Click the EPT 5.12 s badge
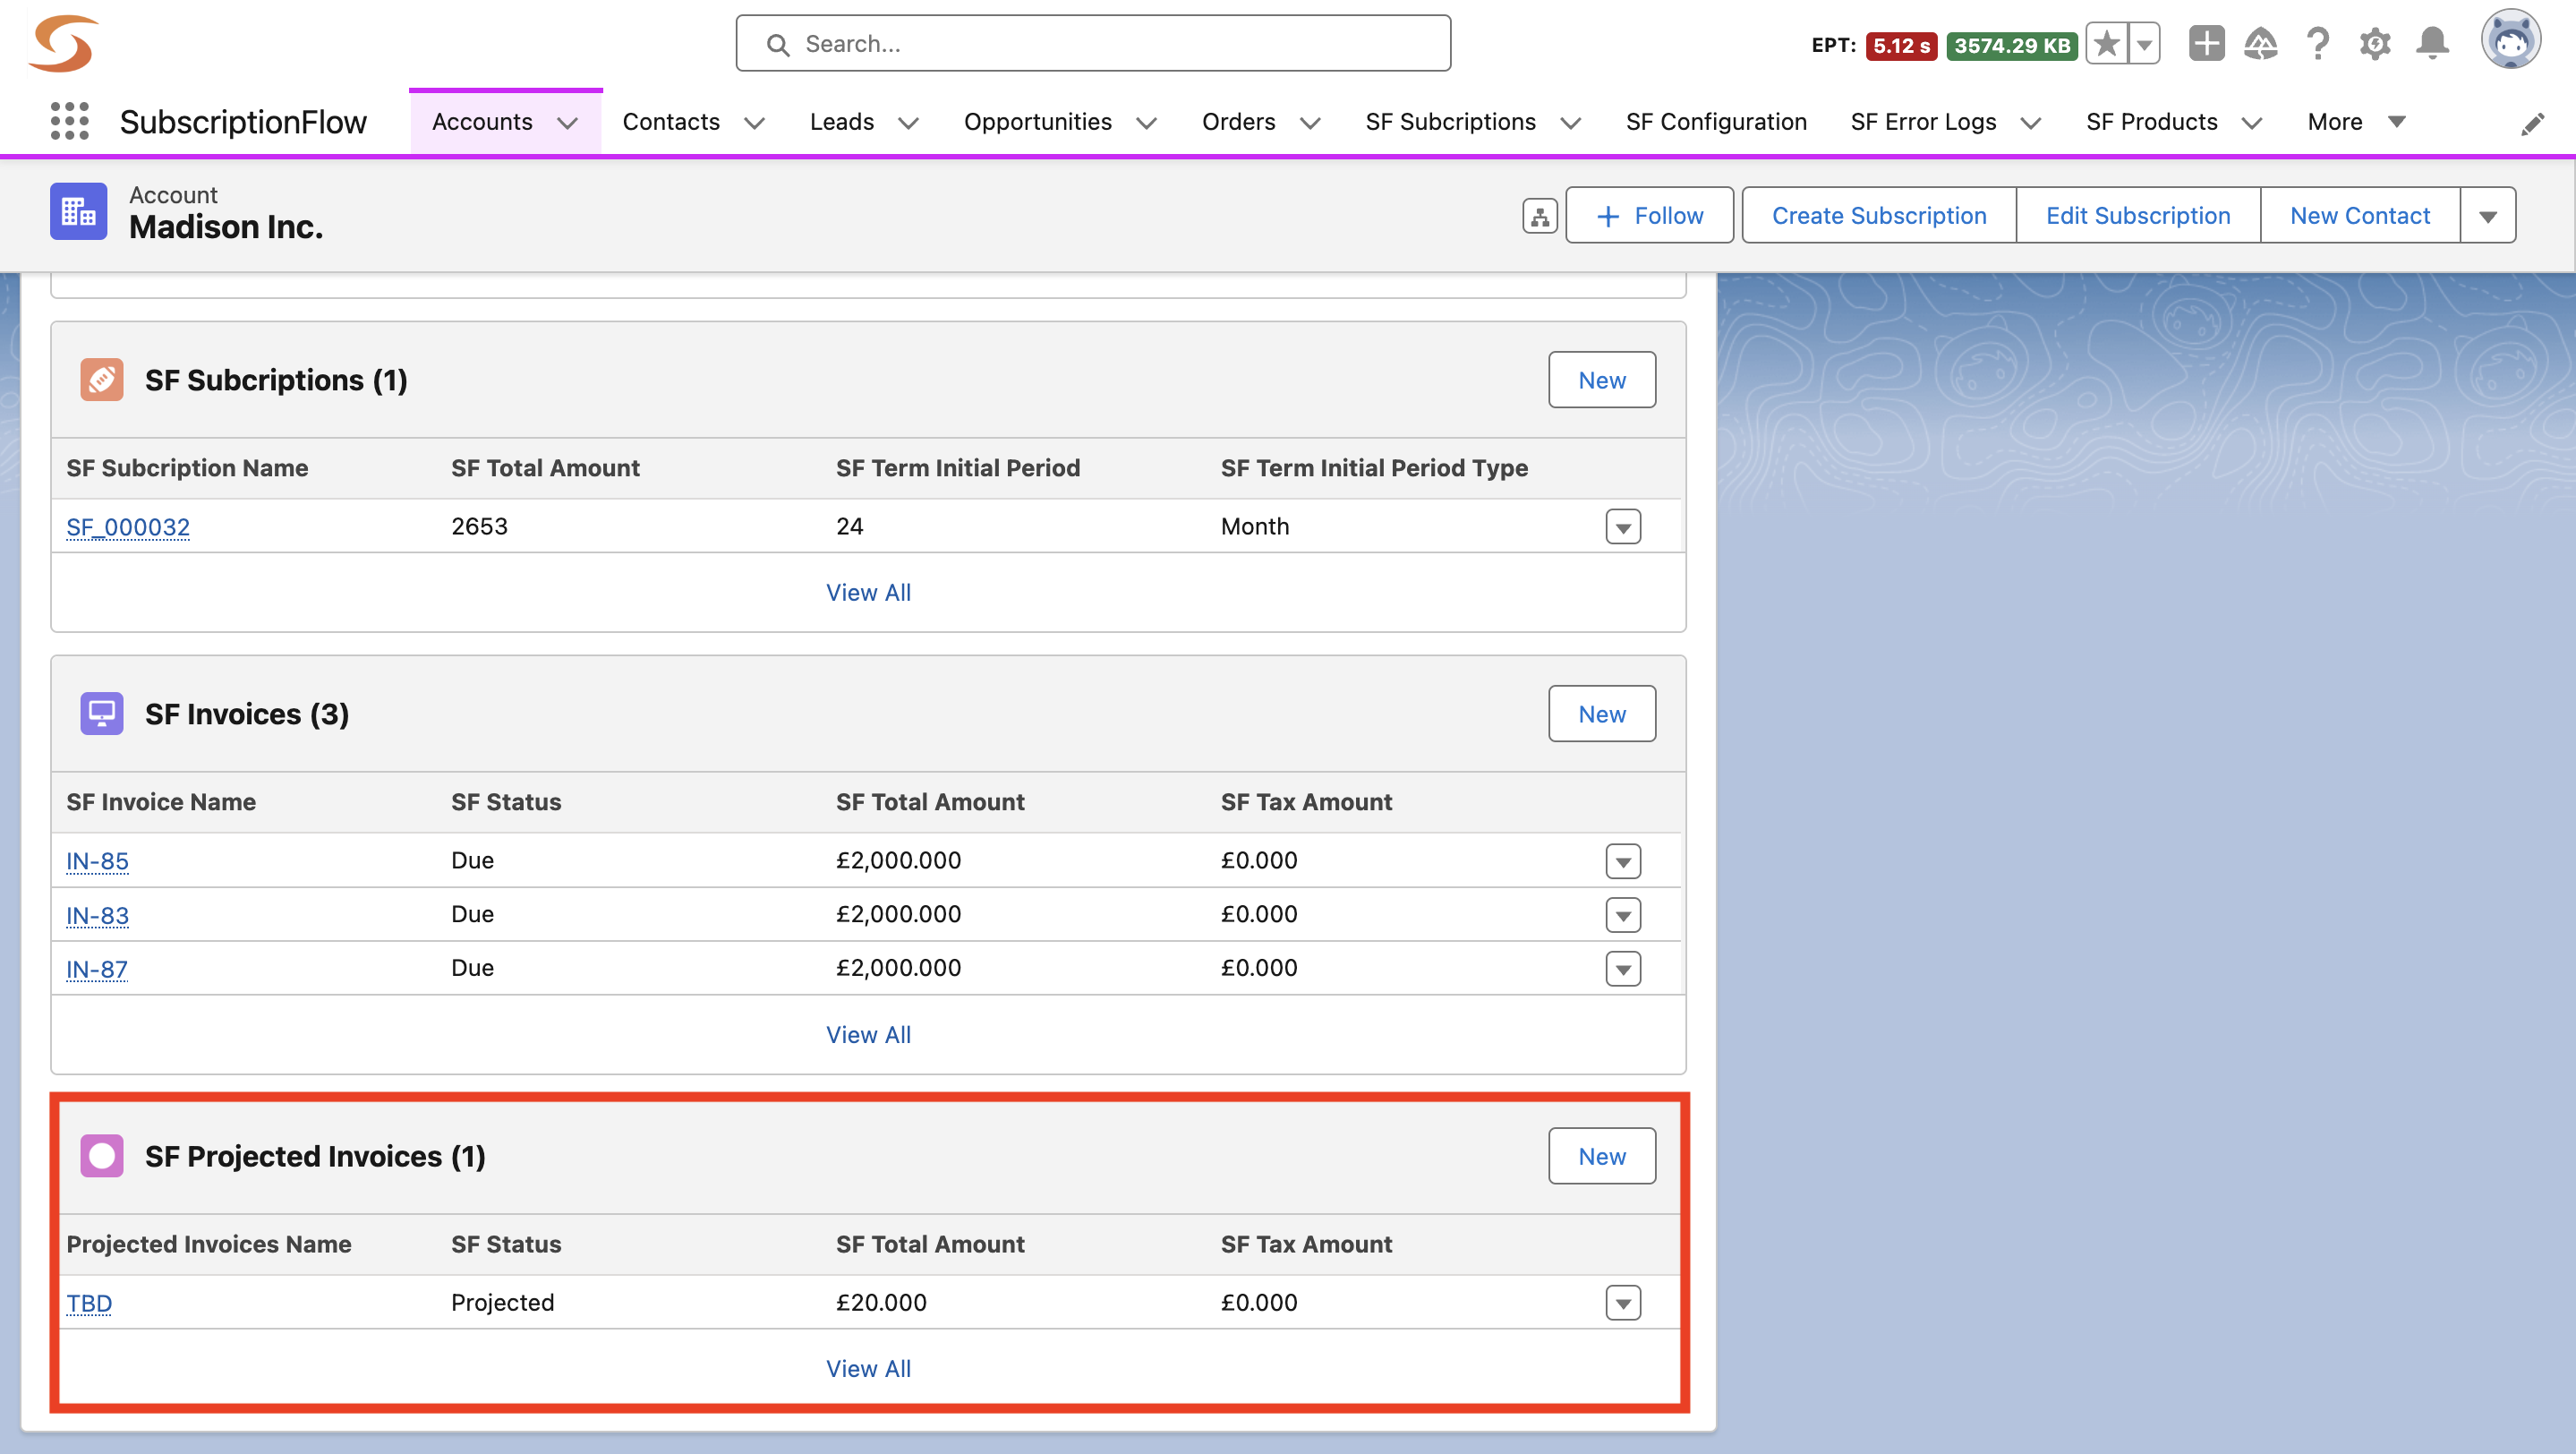The width and height of the screenshot is (2576, 1454). pyautogui.click(x=1901, y=45)
